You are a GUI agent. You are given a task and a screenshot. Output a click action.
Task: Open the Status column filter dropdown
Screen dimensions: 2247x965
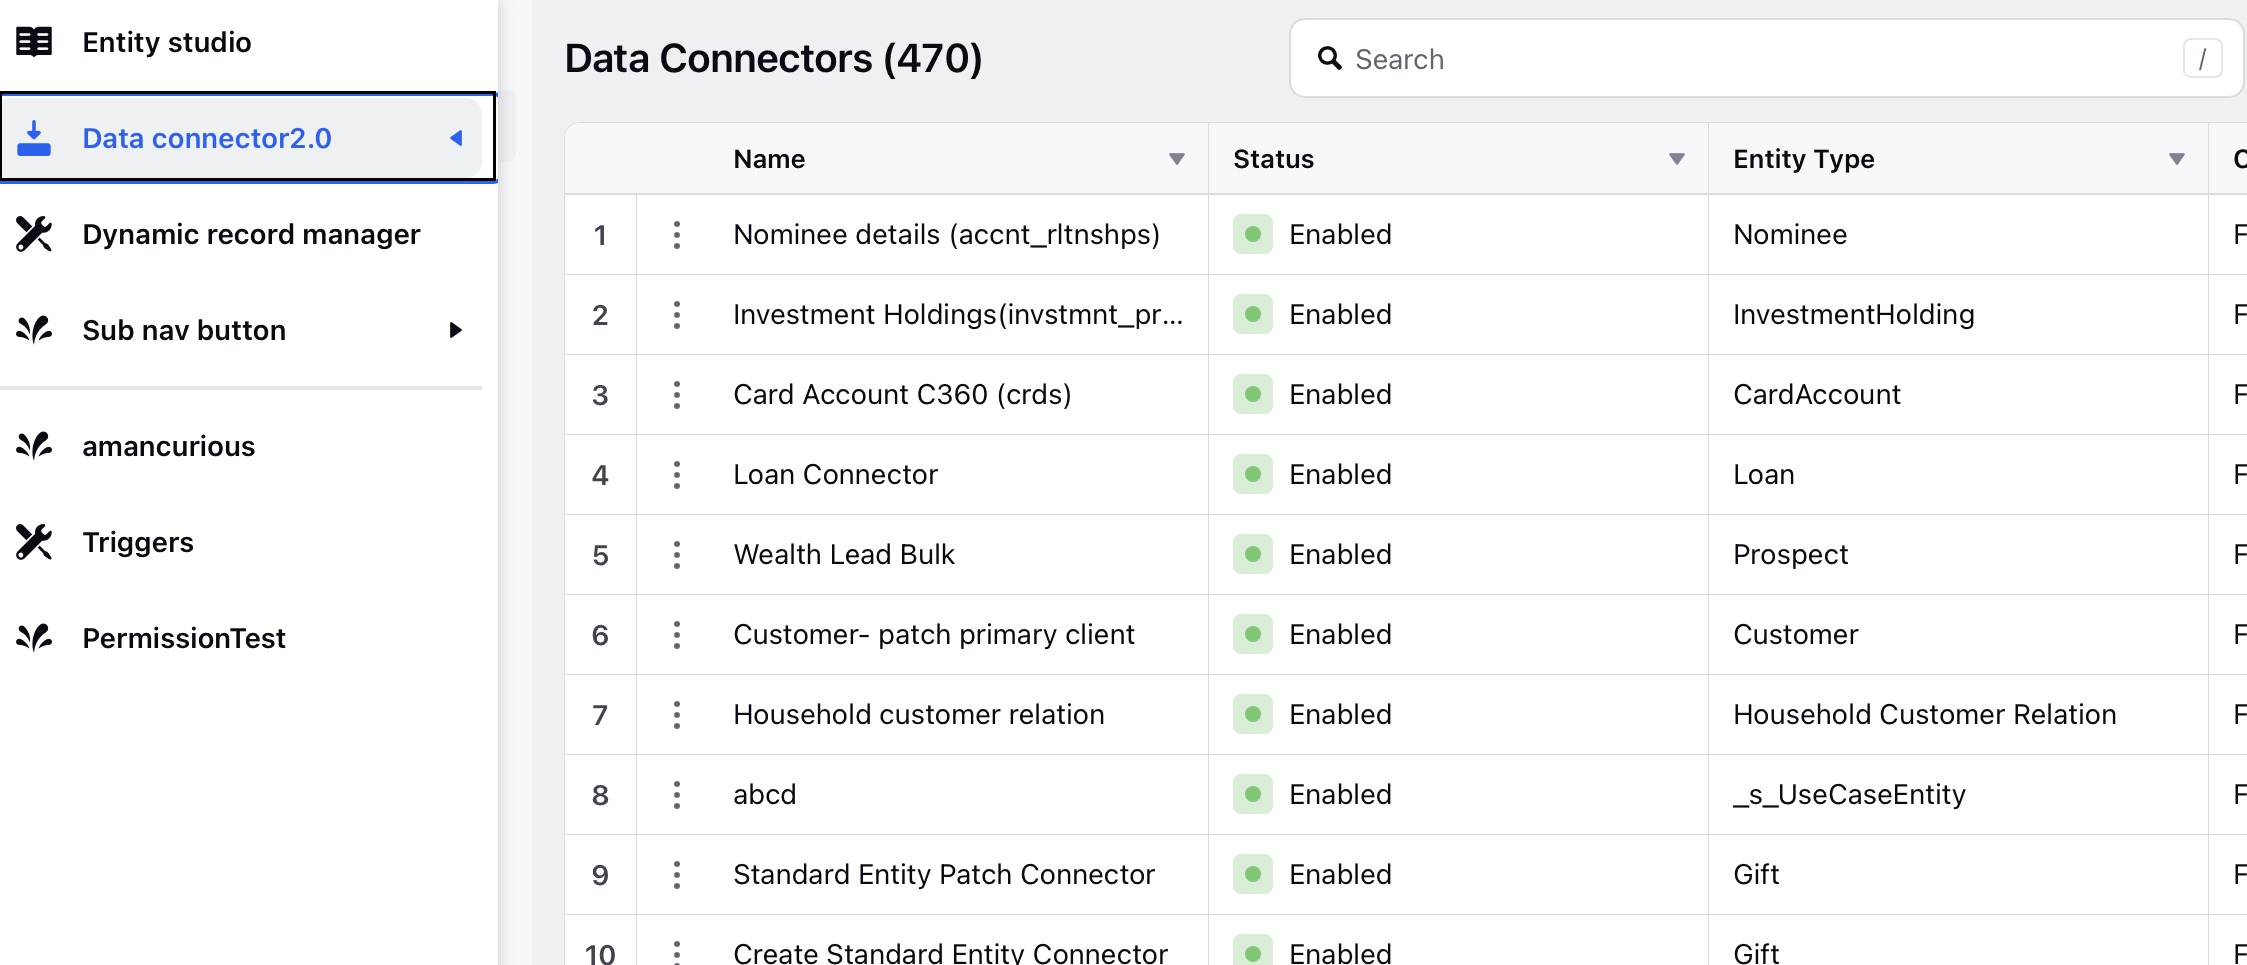tap(1677, 159)
